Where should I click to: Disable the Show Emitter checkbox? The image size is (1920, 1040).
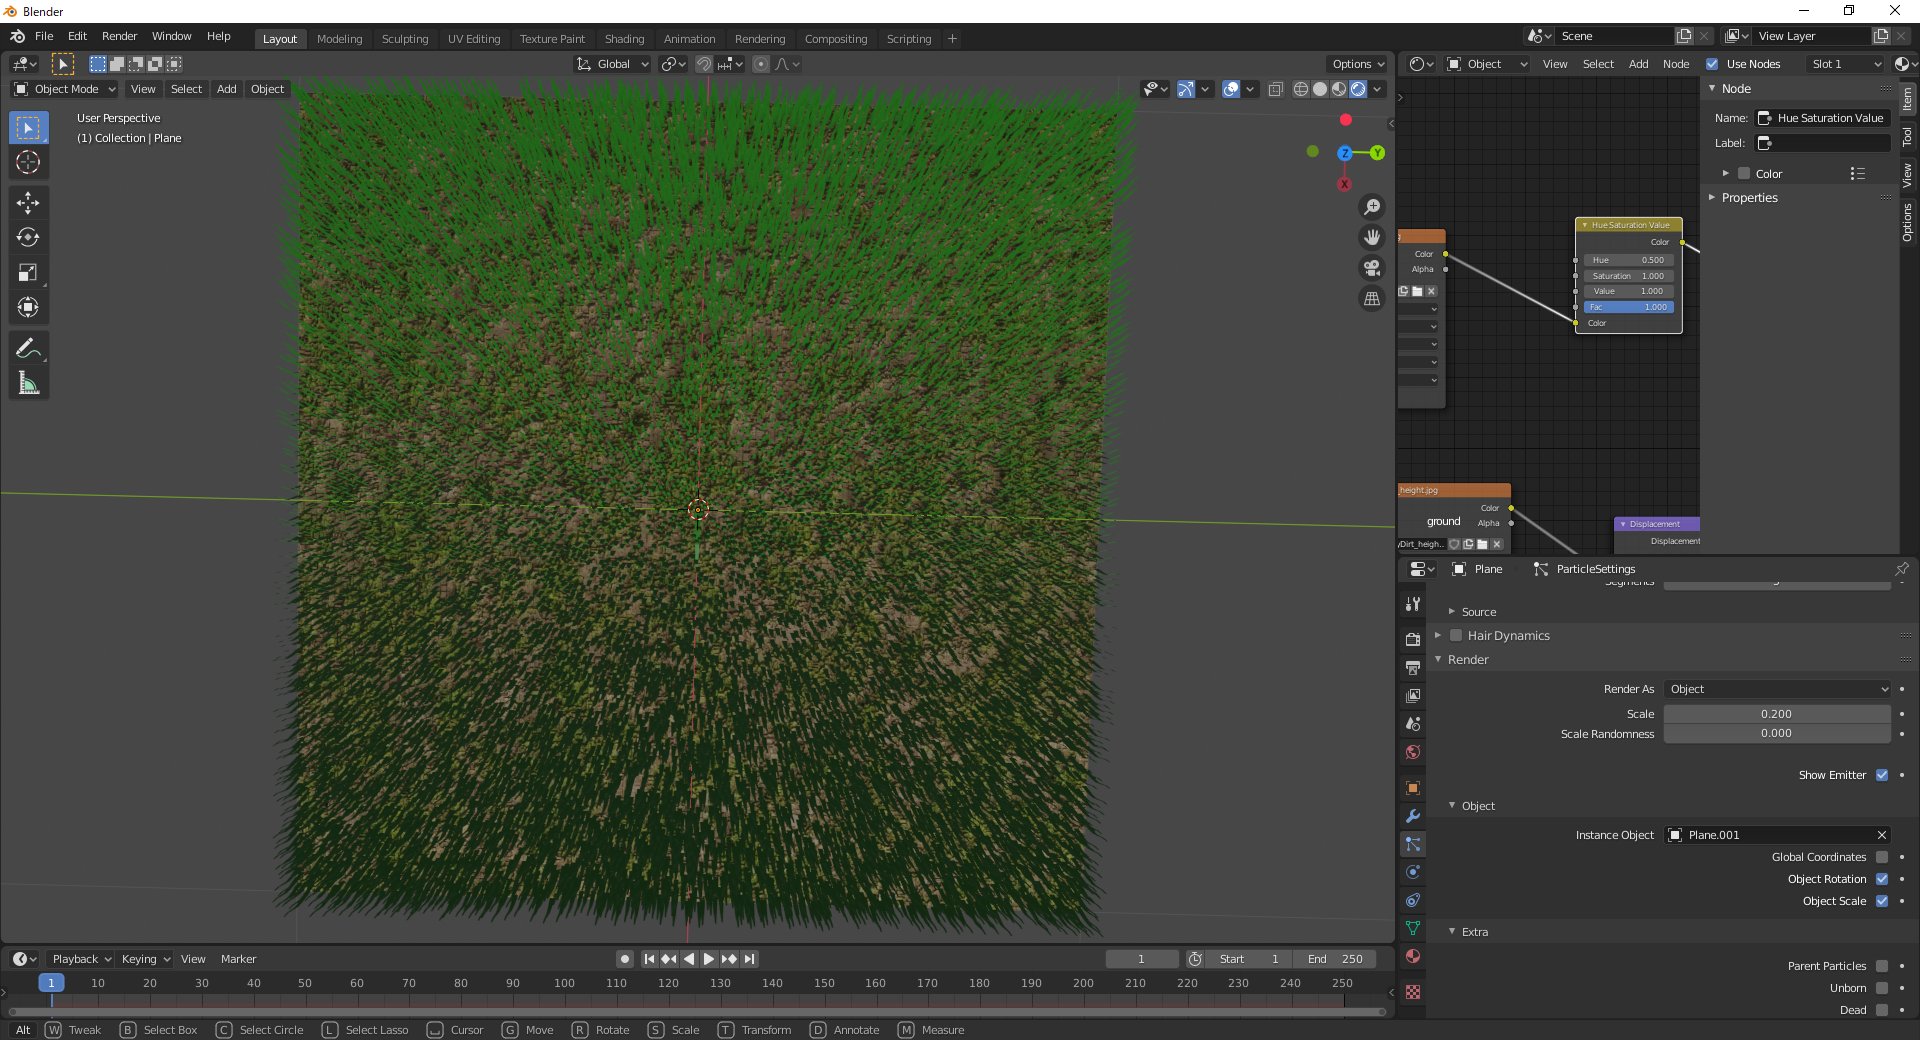tap(1882, 775)
